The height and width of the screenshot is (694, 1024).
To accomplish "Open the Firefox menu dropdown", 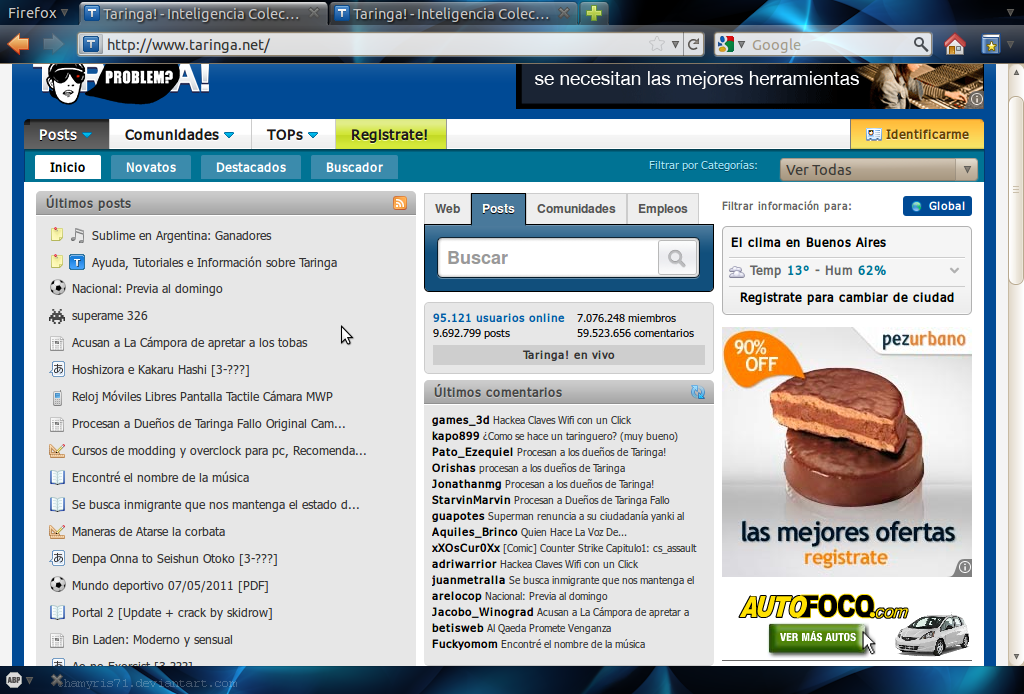I will click(38, 12).
